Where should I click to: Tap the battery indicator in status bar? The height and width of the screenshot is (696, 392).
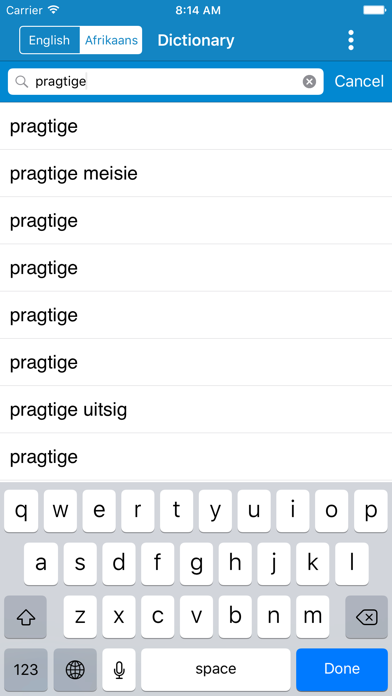(374, 10)
